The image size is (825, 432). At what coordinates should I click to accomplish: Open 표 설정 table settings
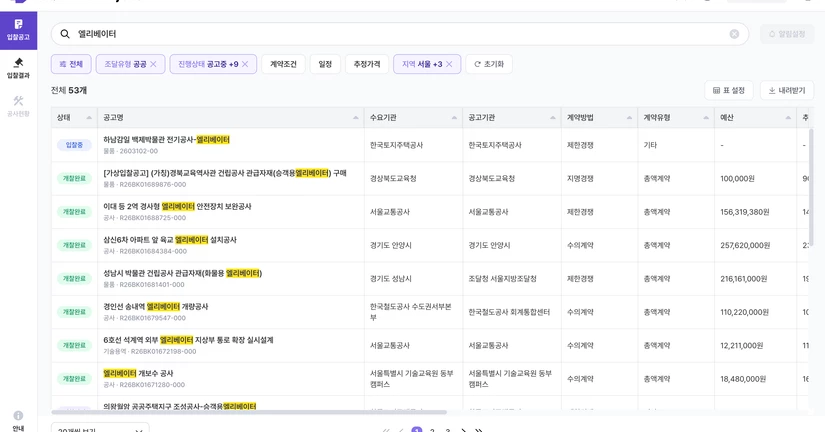(729, 91)
